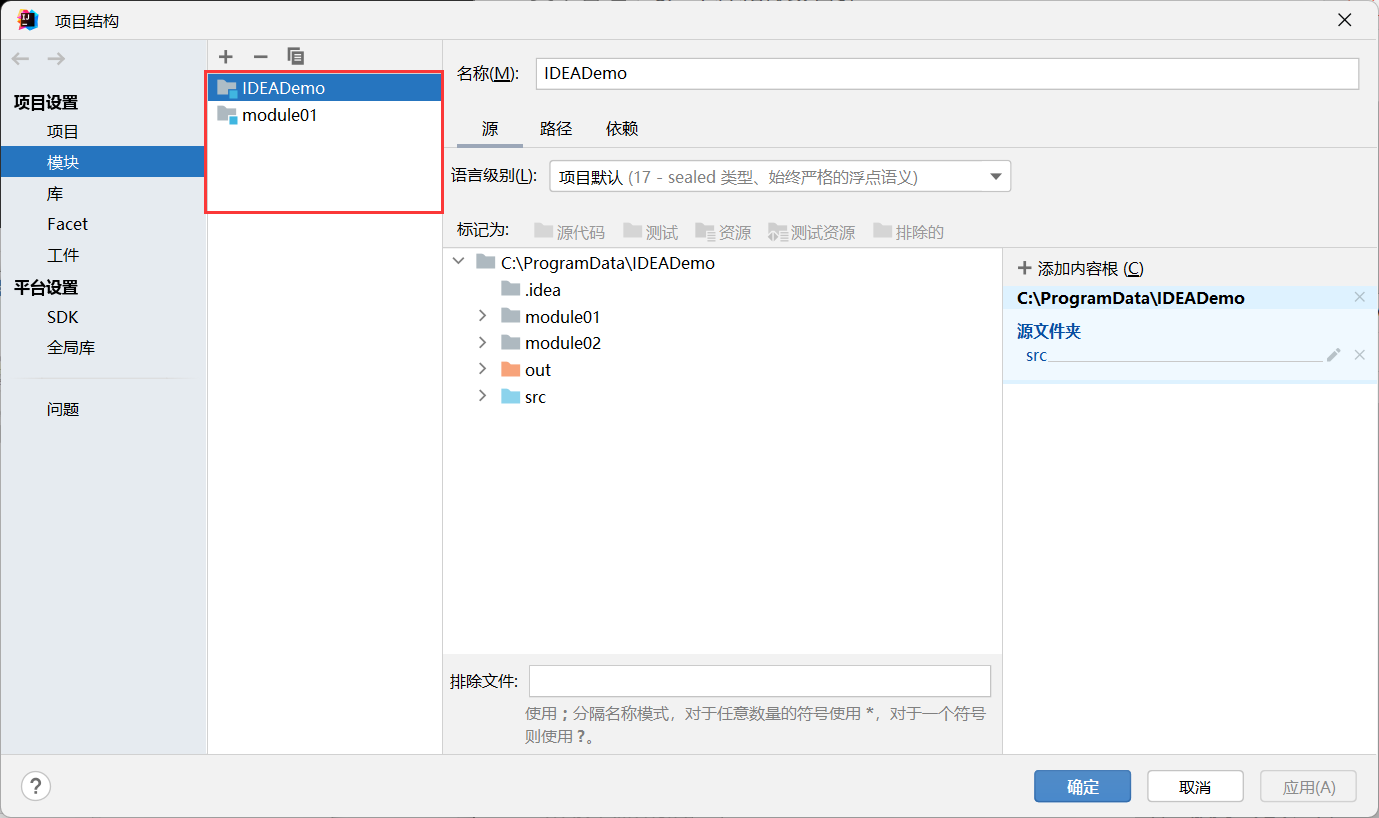Click the 名称 input field

947,74
